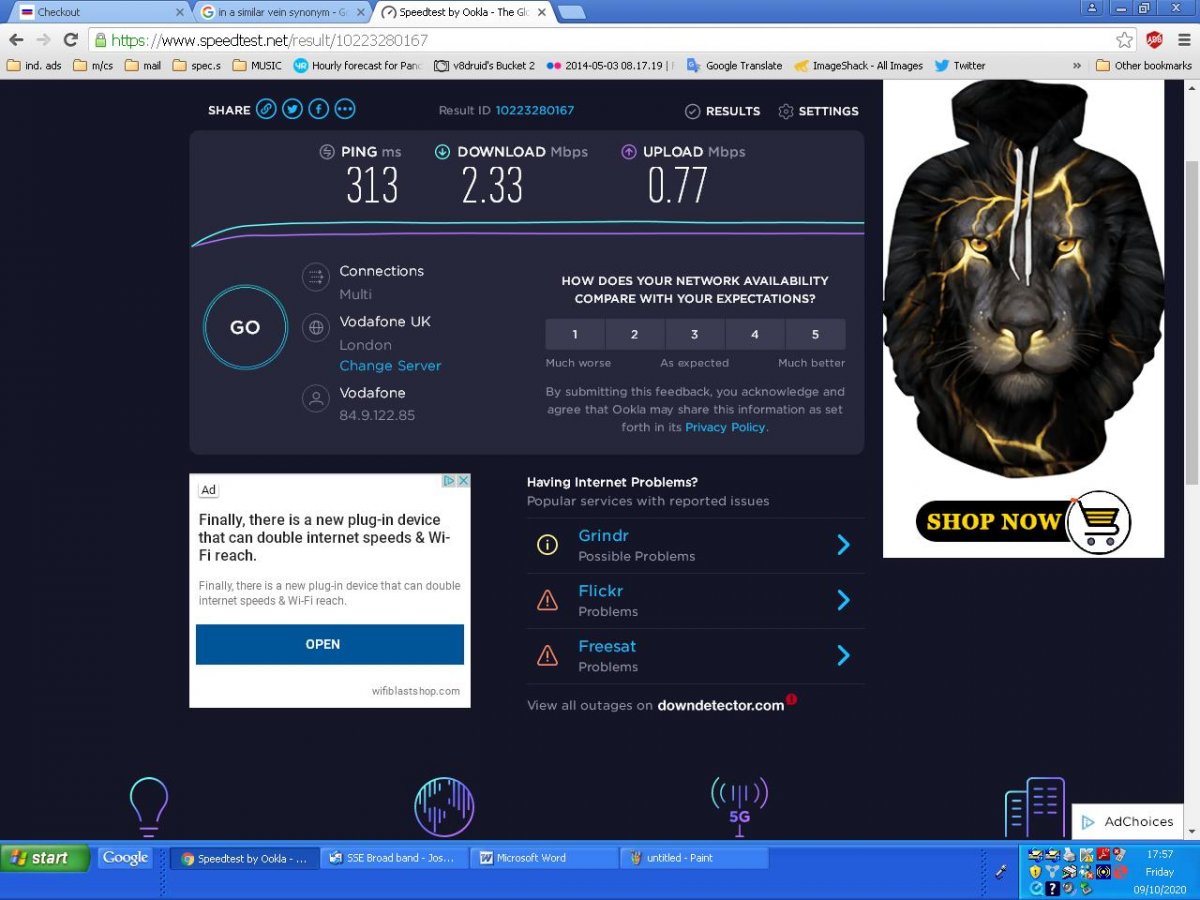
Task: Open Chrome menu button
Action: [1182, 40]
